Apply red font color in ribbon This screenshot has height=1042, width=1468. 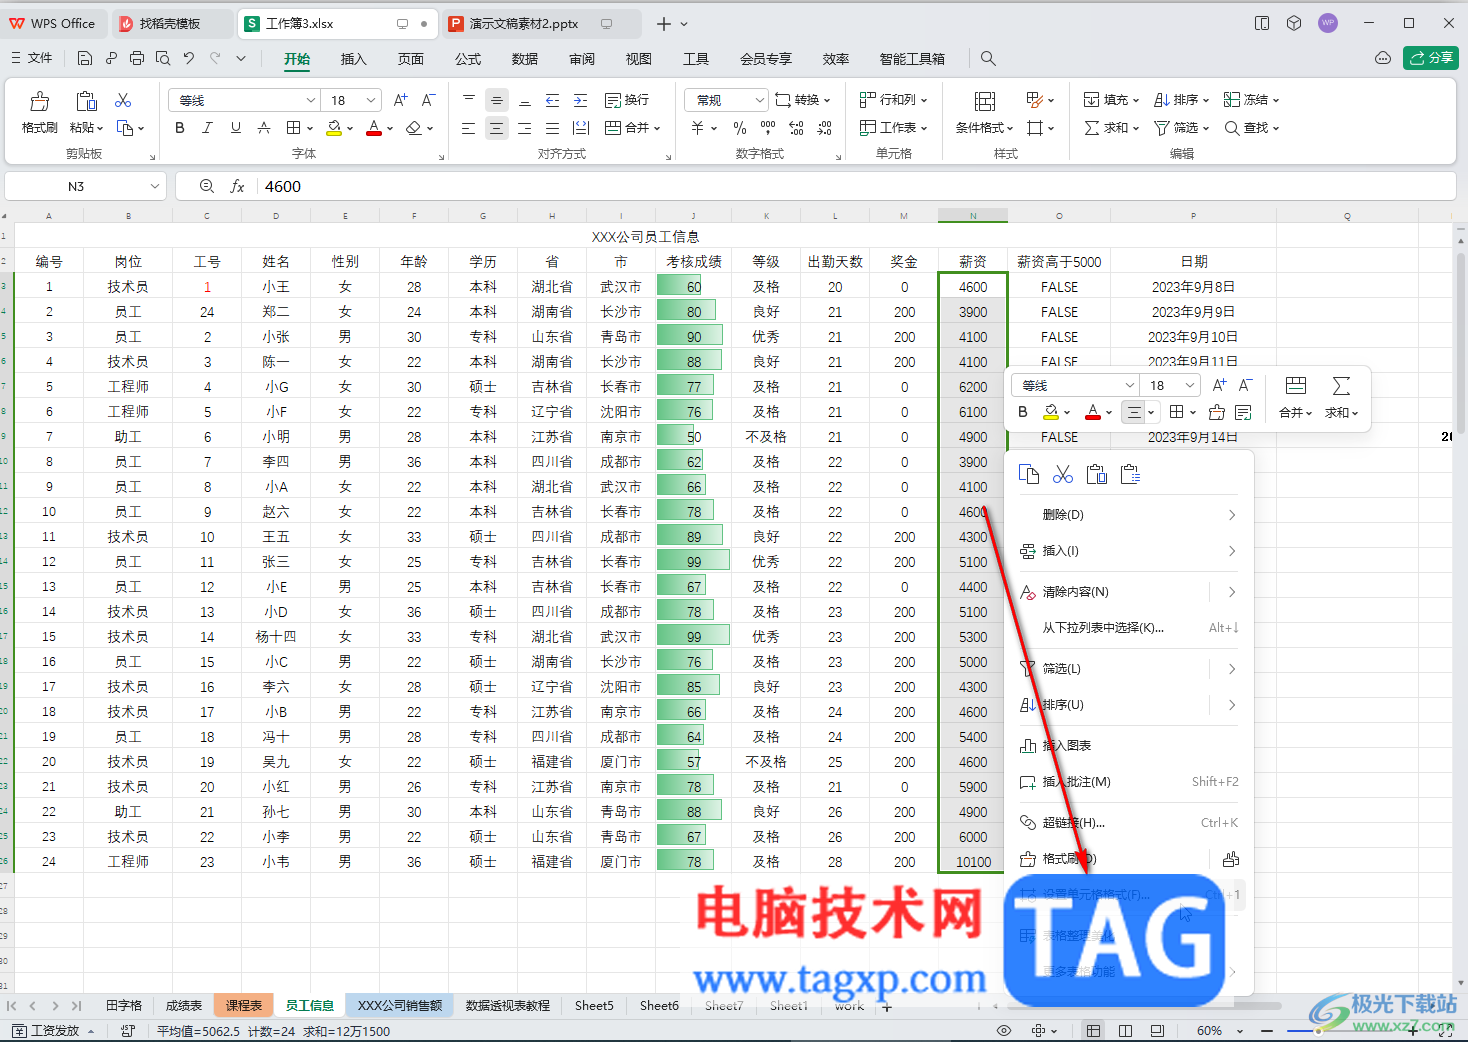click(x=374, y=128)
